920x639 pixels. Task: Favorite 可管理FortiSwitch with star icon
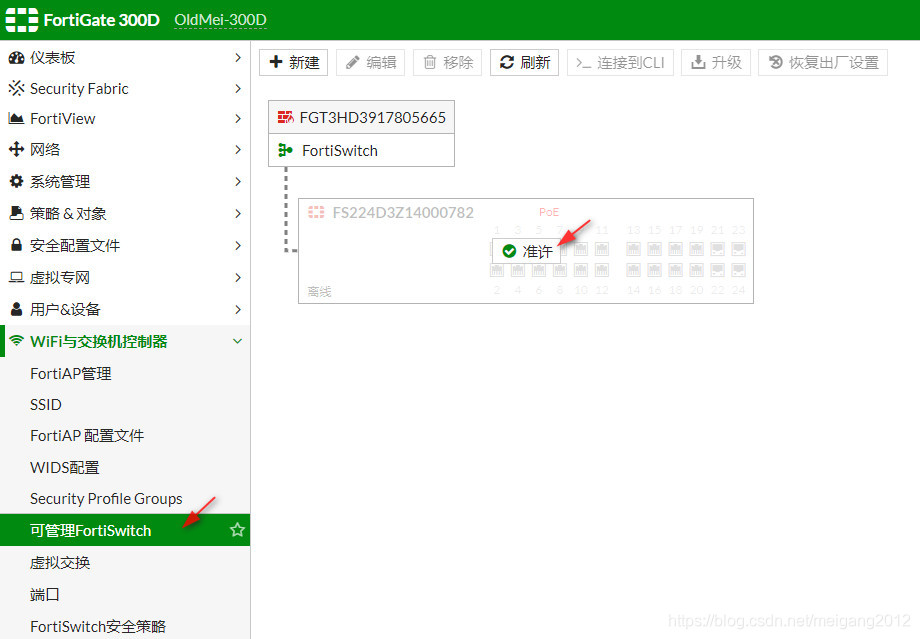237,530
